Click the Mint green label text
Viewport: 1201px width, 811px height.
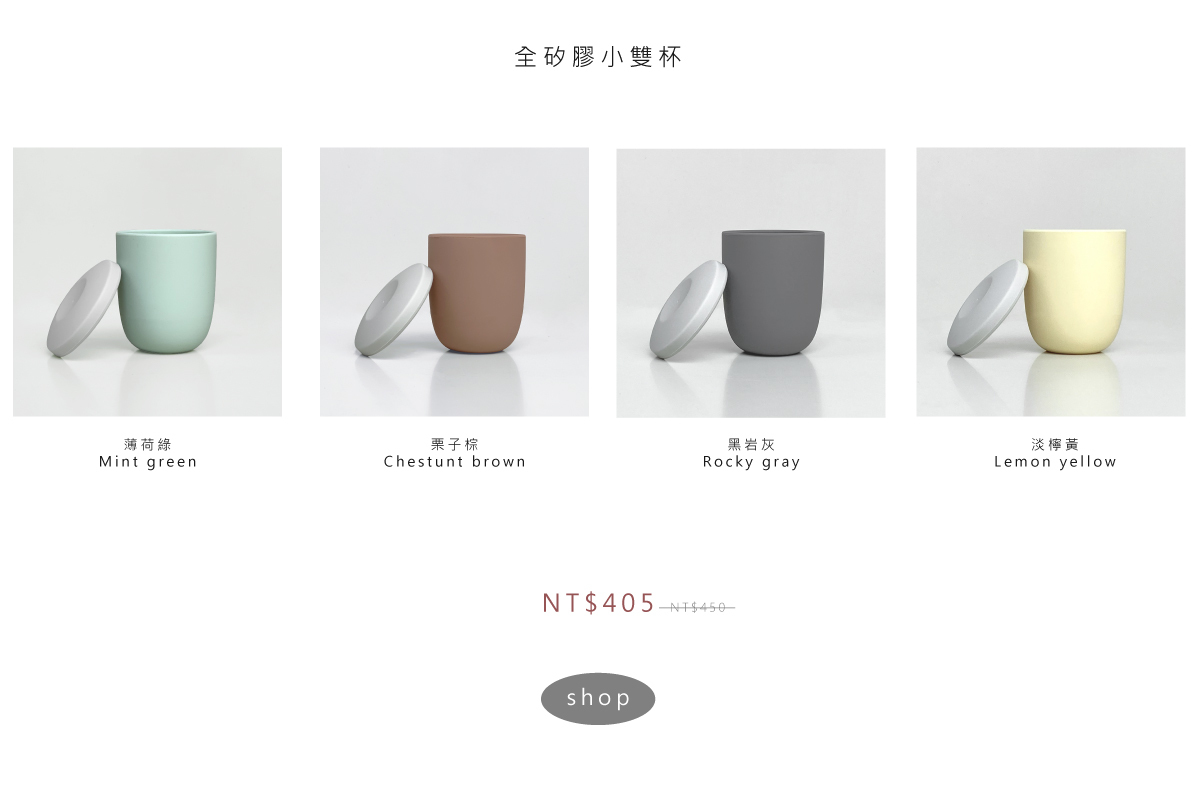point(148,462)
